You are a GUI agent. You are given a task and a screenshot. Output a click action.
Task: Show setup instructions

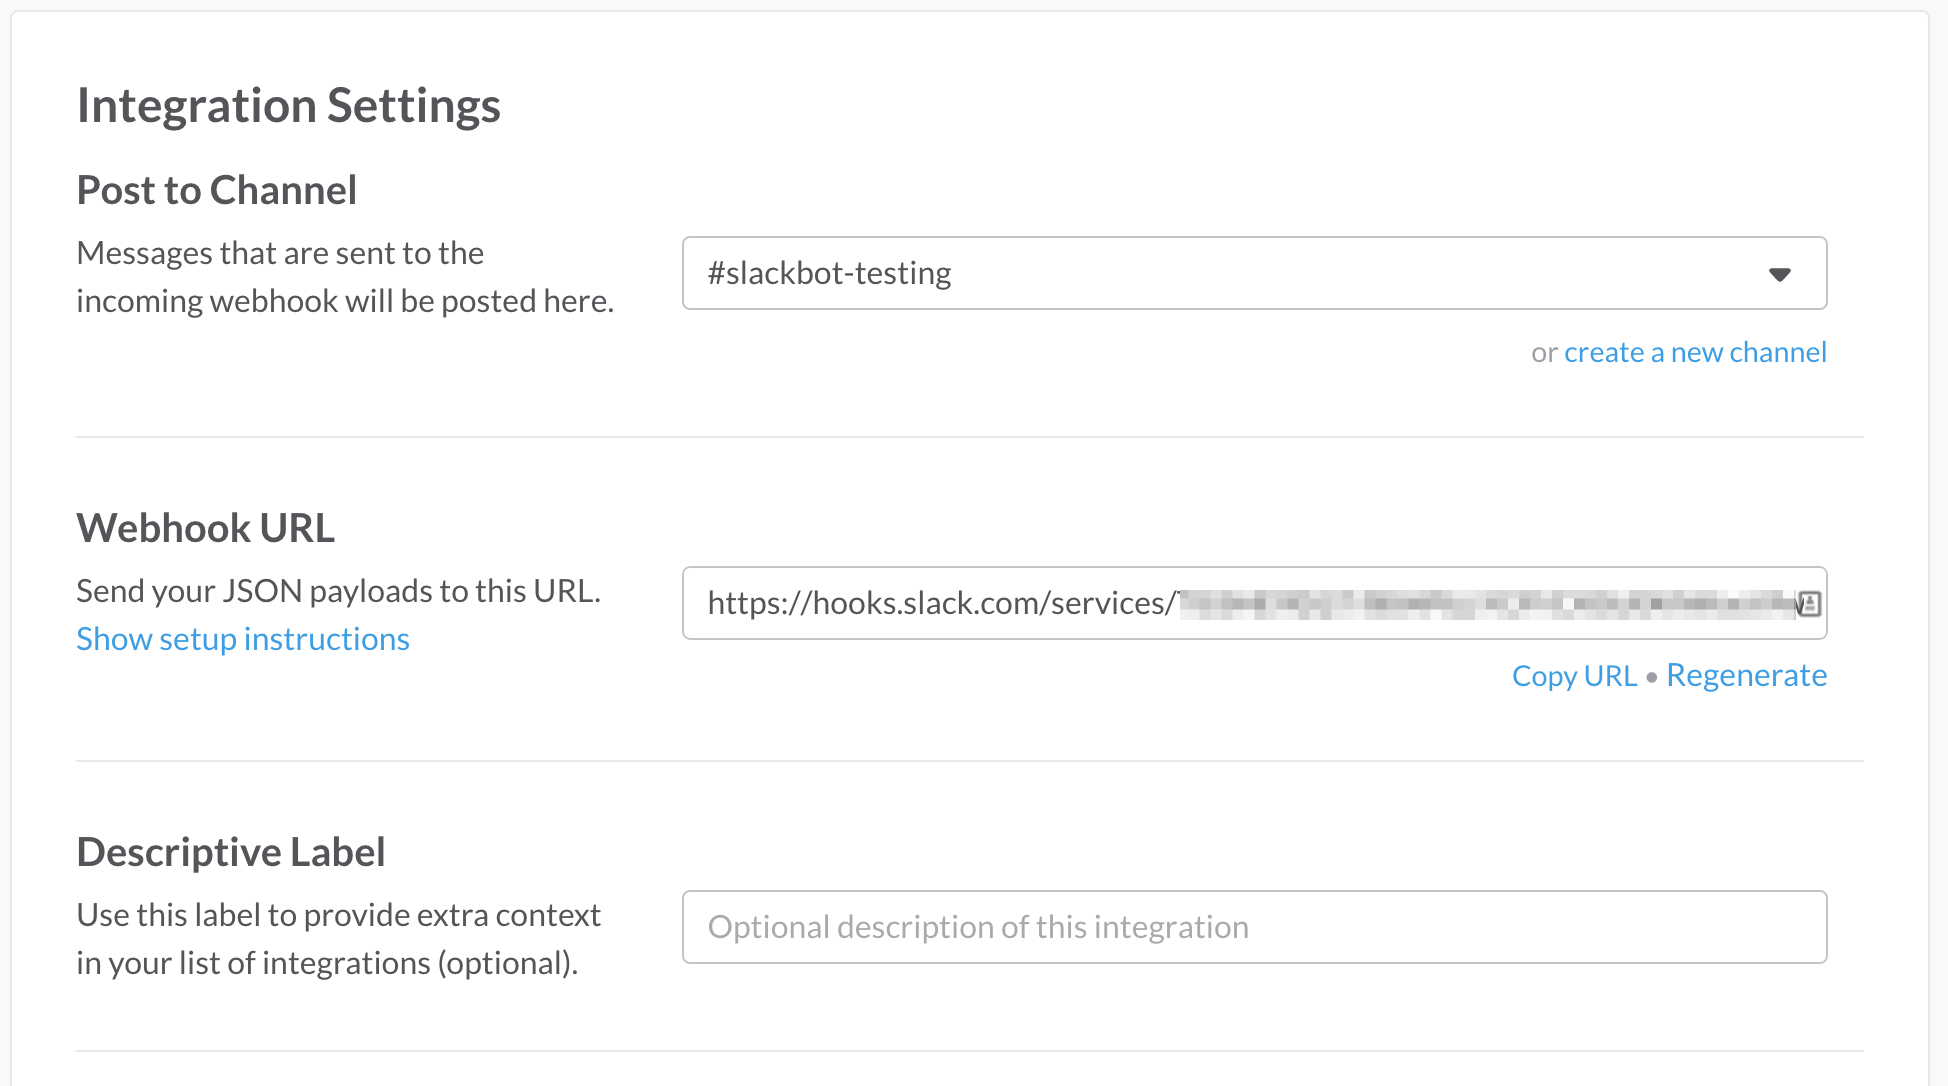(x=243, y=639)
